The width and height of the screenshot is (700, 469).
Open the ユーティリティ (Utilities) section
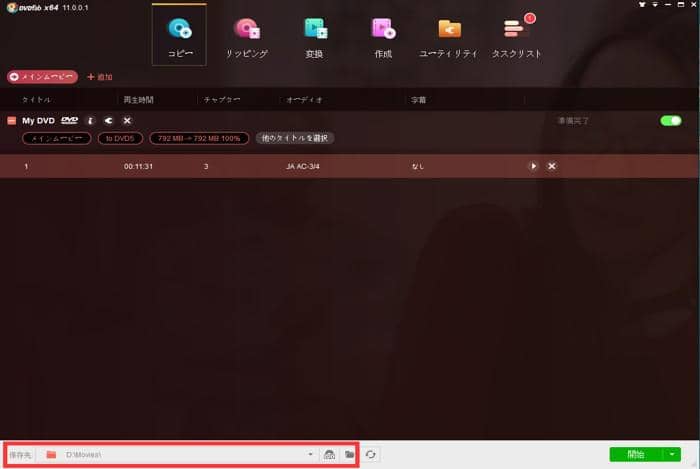(449, 37)
